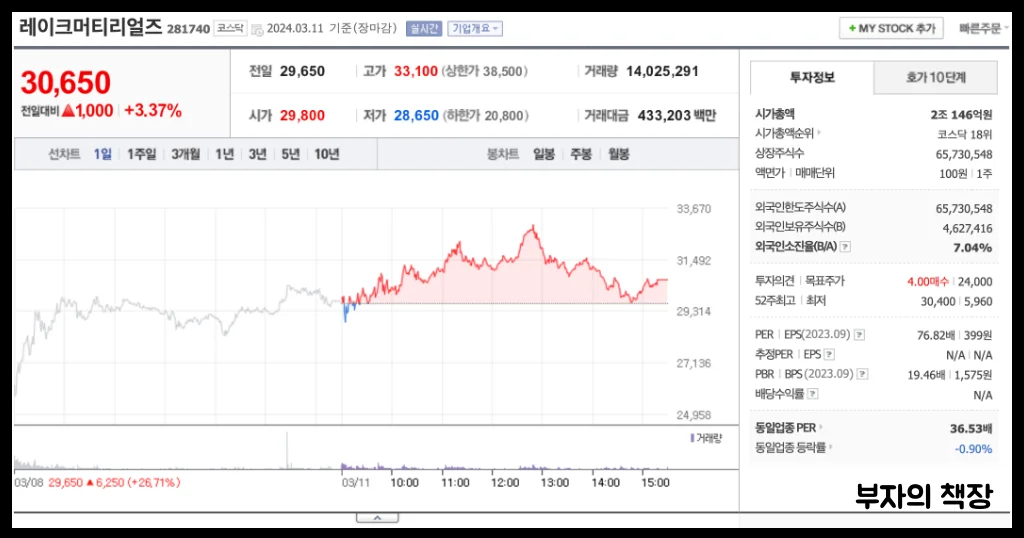Click the 고가 value 33,100
The width and height of the screenshot is (1024, 538).
pyautogui.click(x=415, y=71)
